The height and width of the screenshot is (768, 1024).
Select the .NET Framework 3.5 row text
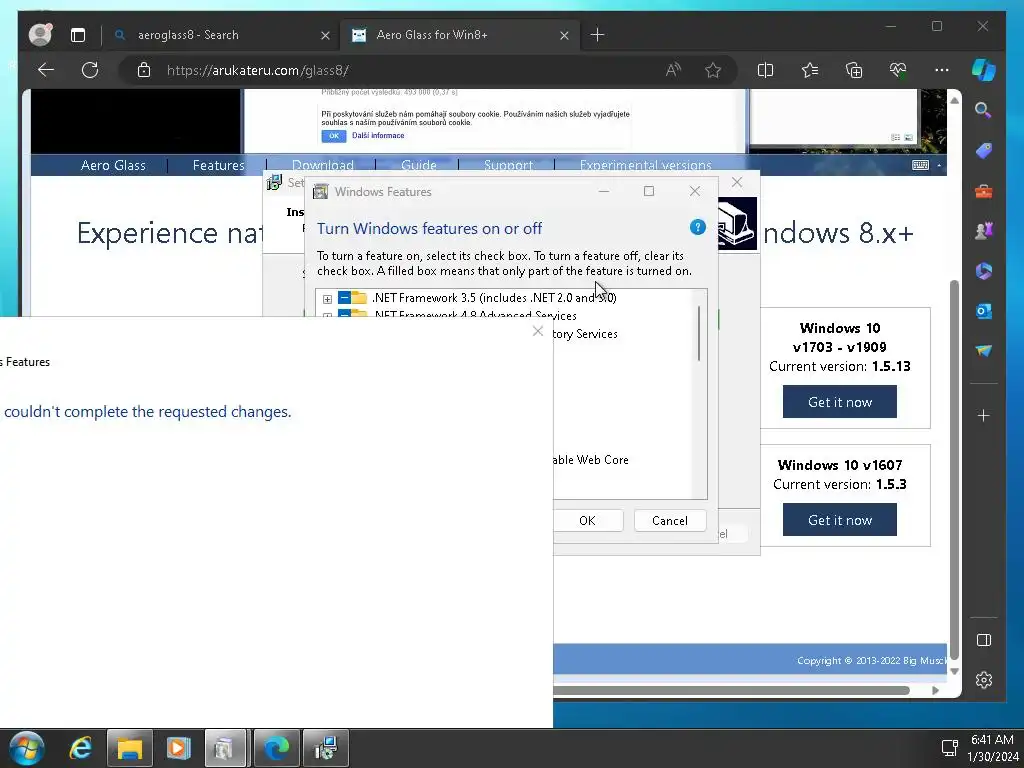(x=494, y=298)
